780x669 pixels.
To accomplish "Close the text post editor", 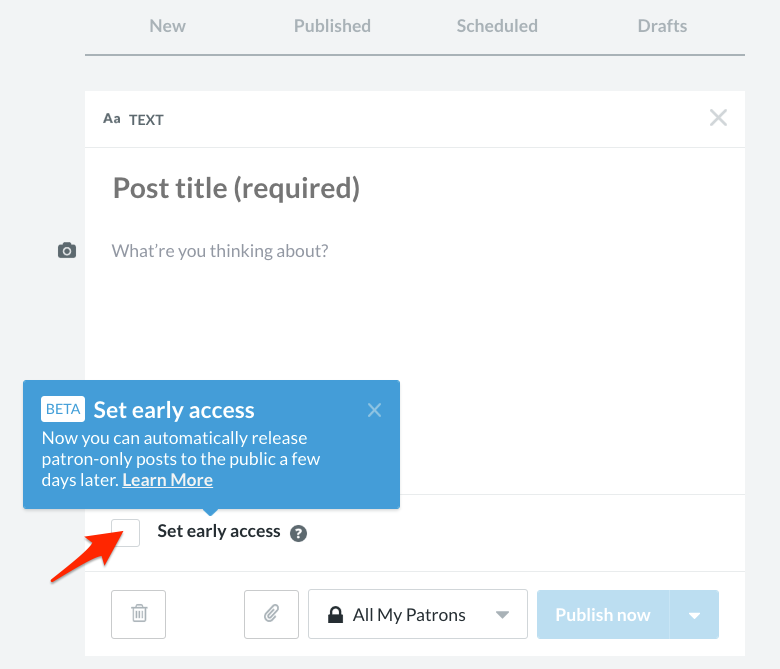I will (718, 118).
